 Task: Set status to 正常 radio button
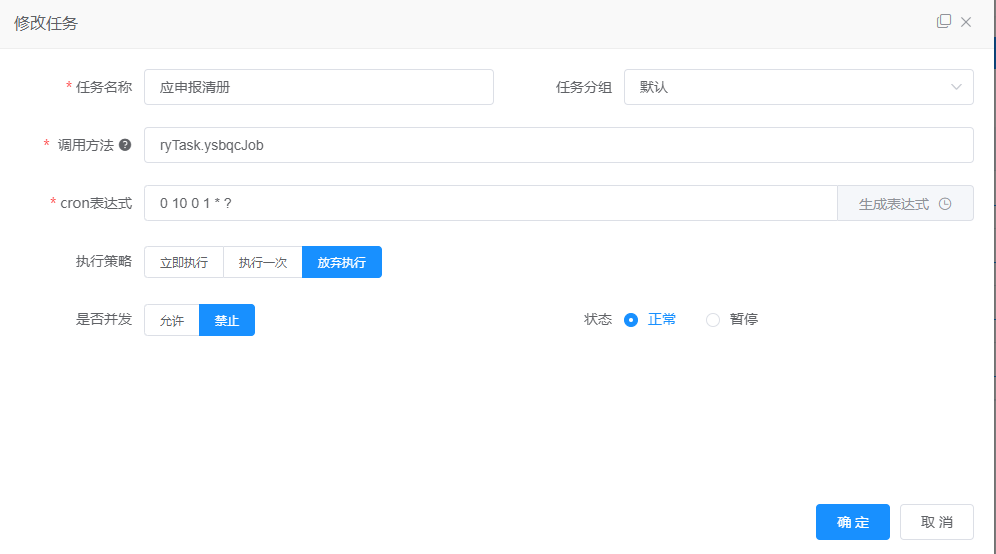pyautogui.click(x=631, y=320)
